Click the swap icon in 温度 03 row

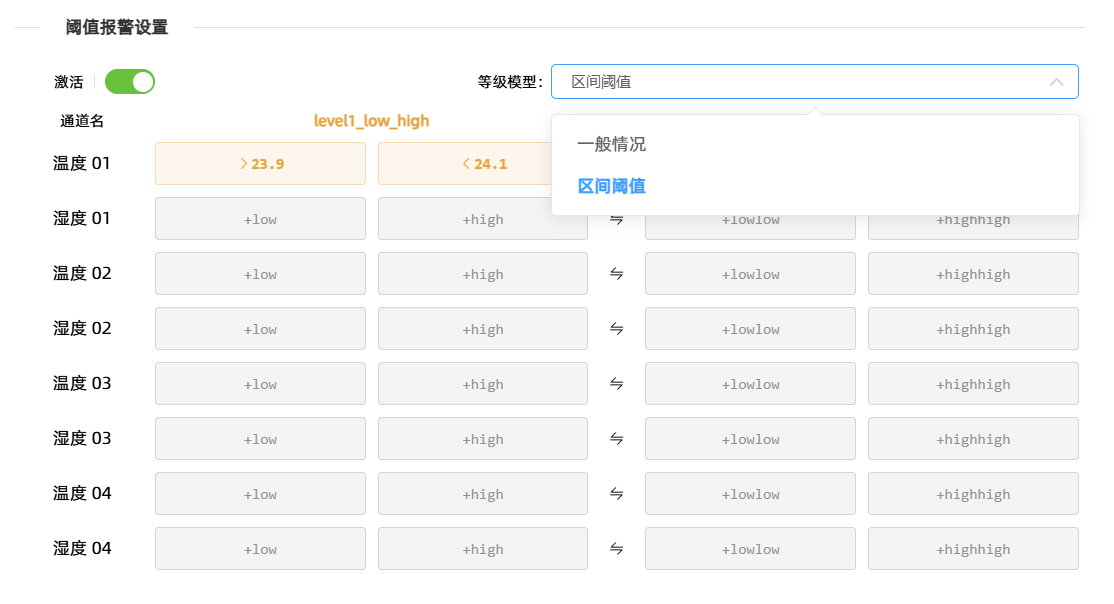pyautogui.click(x=616, y=384)
